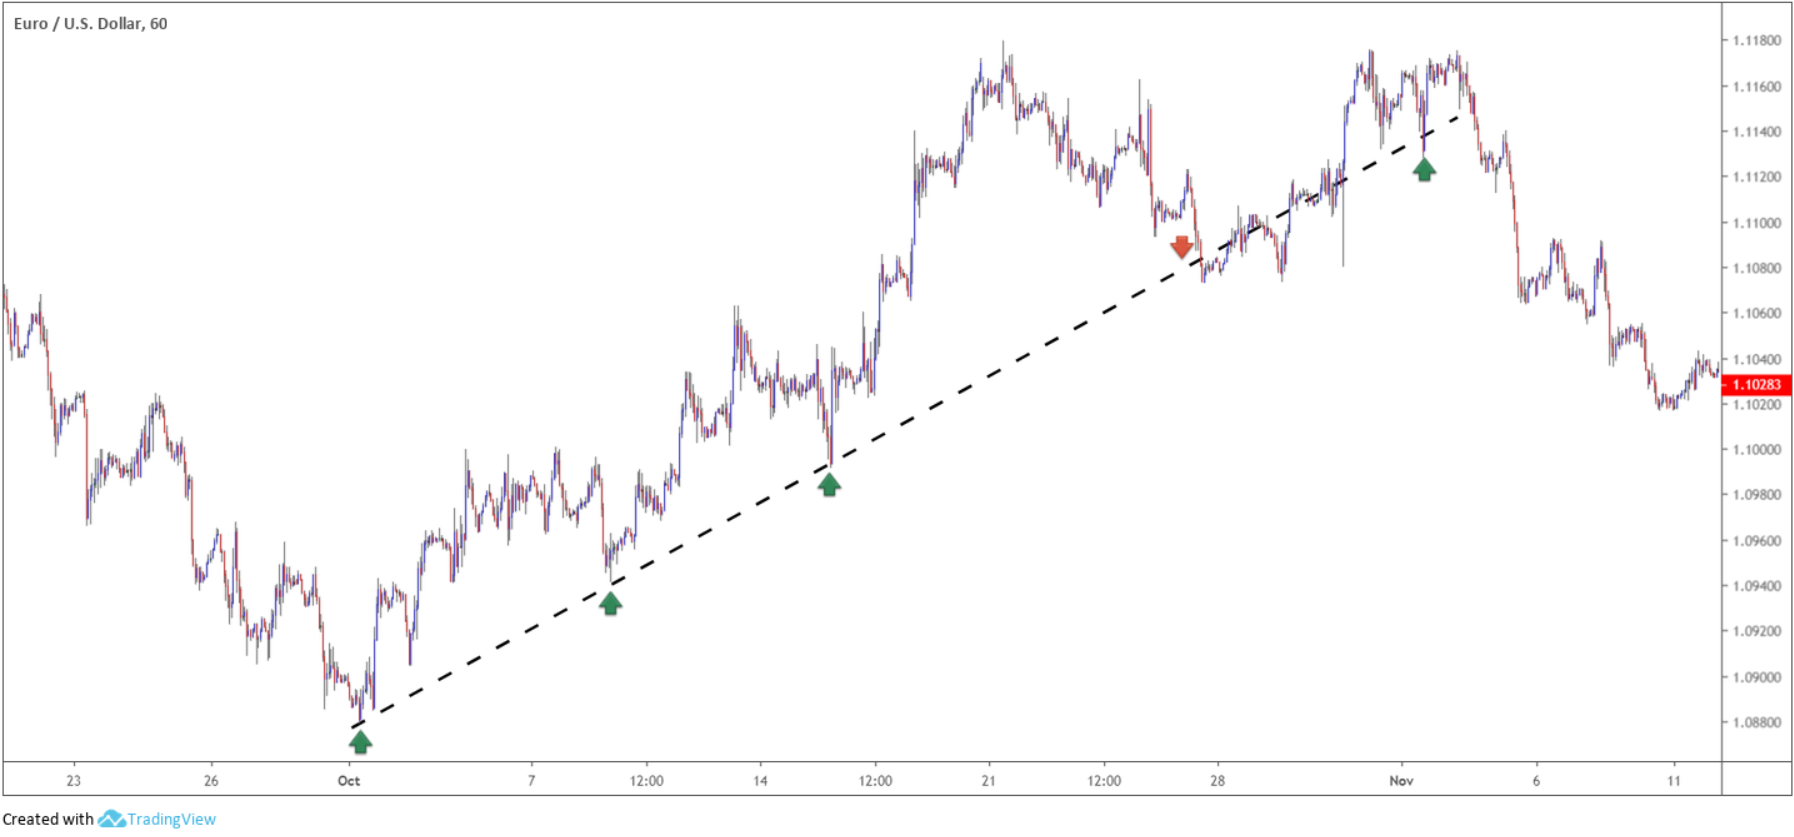This screenshot has height=837, width=1794.
Task: Click the 1.09600 price axis label
Action: pyautogui.click(x=1757, y=540)
